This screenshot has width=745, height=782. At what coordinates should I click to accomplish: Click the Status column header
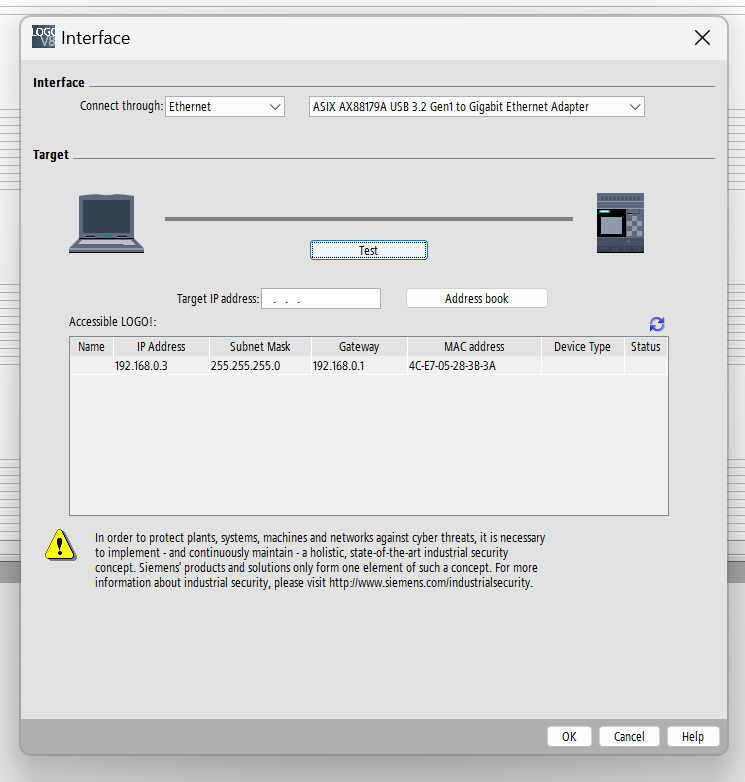click(645, 347)
